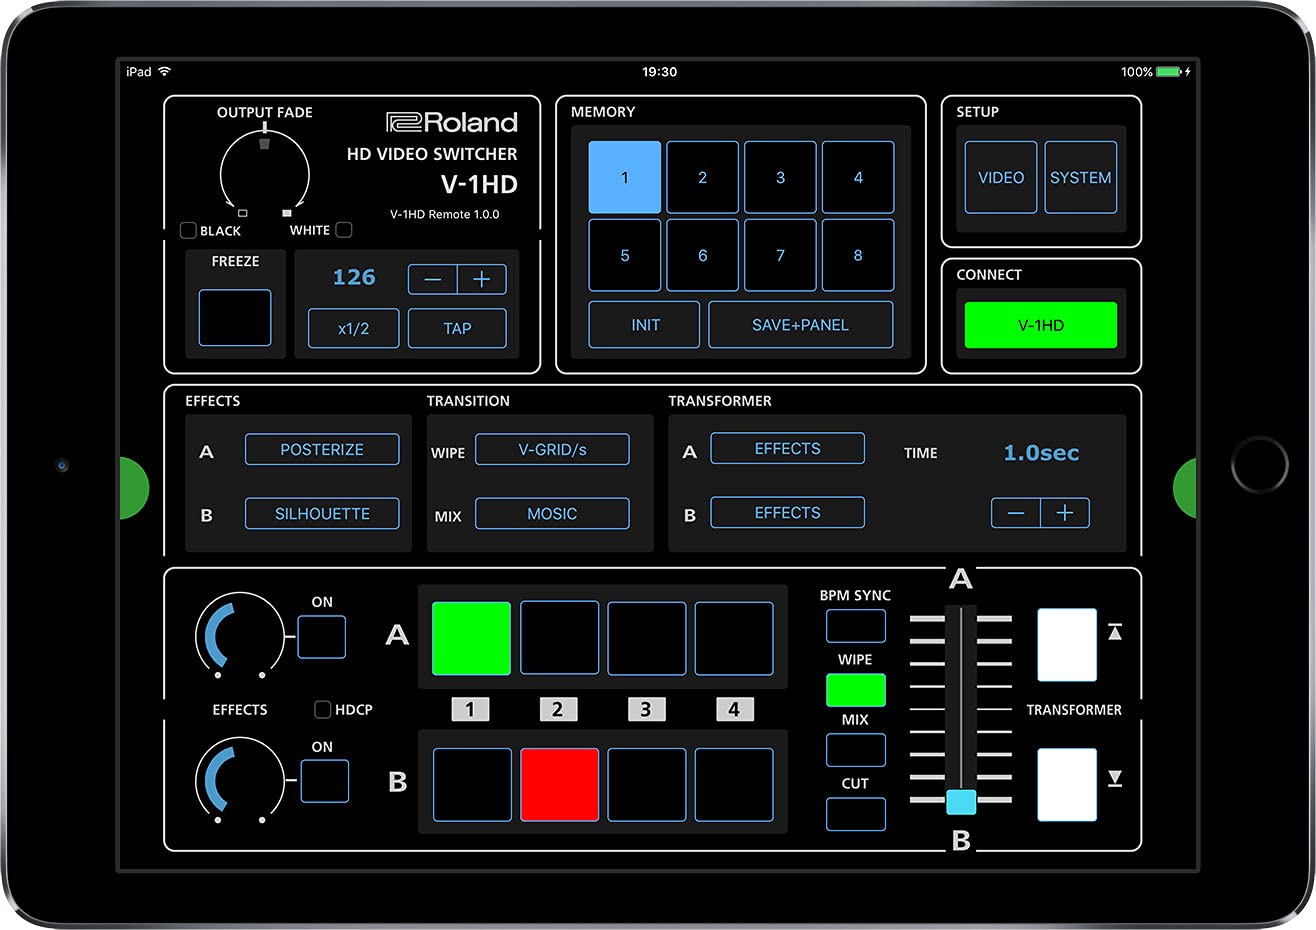Click the battery icon in status bar

[1170, 72]
